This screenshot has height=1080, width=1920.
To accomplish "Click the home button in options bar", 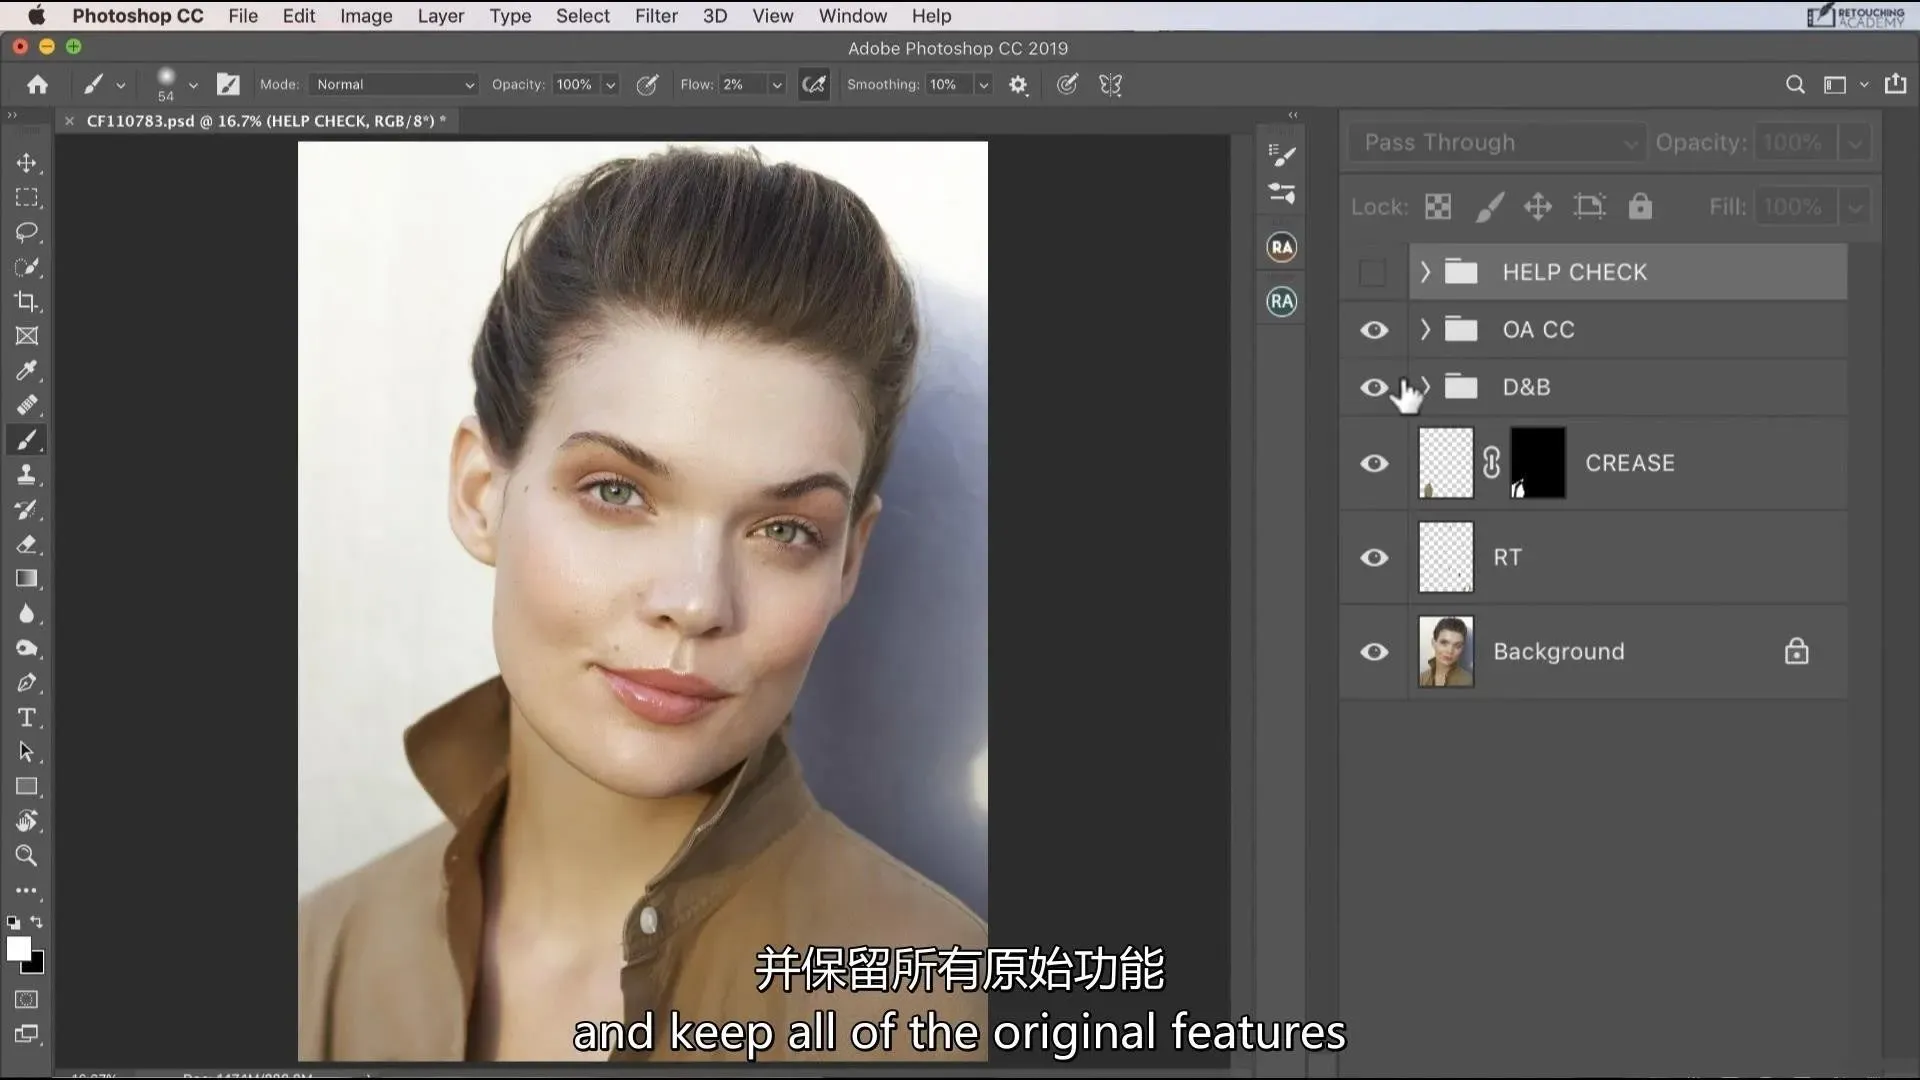I will pos(37,85).
